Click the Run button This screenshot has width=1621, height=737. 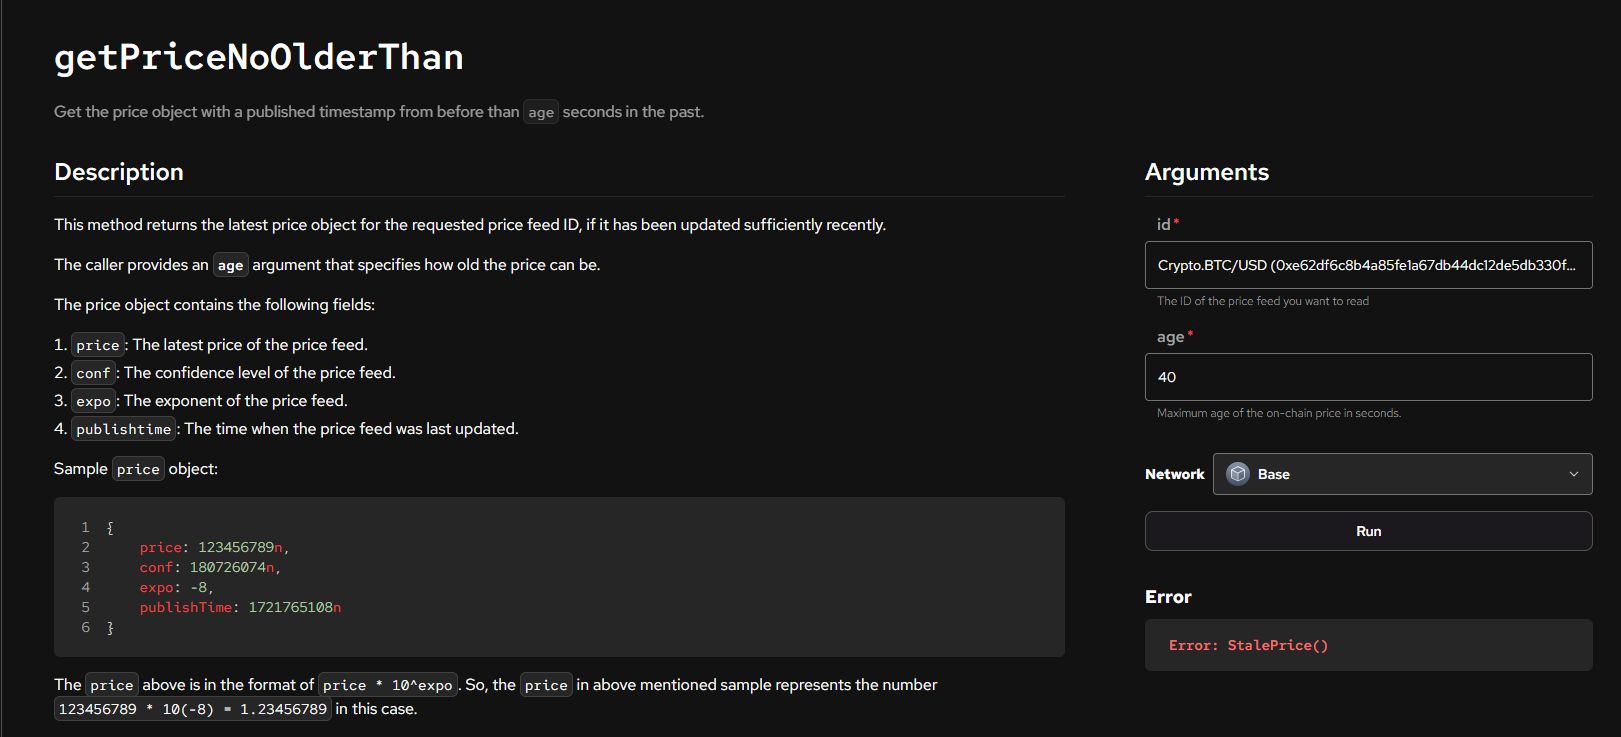point(1368,531)
